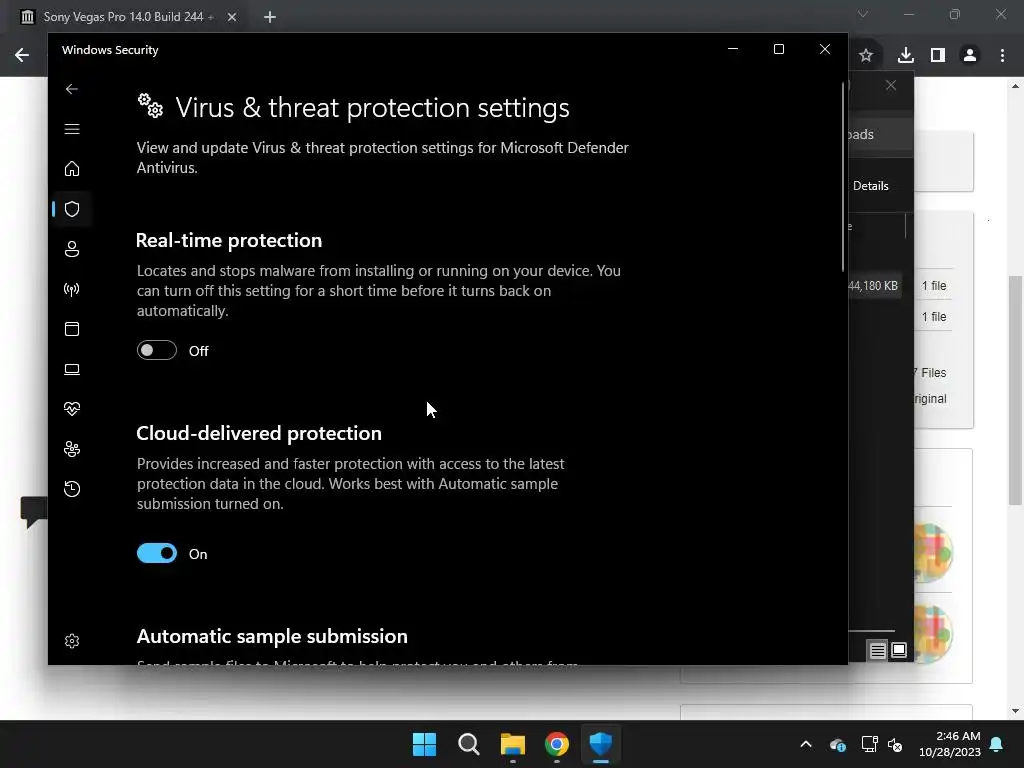Open the Chrome profile icon
Viewport: 1024px width, 768px height.
point(970,55)
